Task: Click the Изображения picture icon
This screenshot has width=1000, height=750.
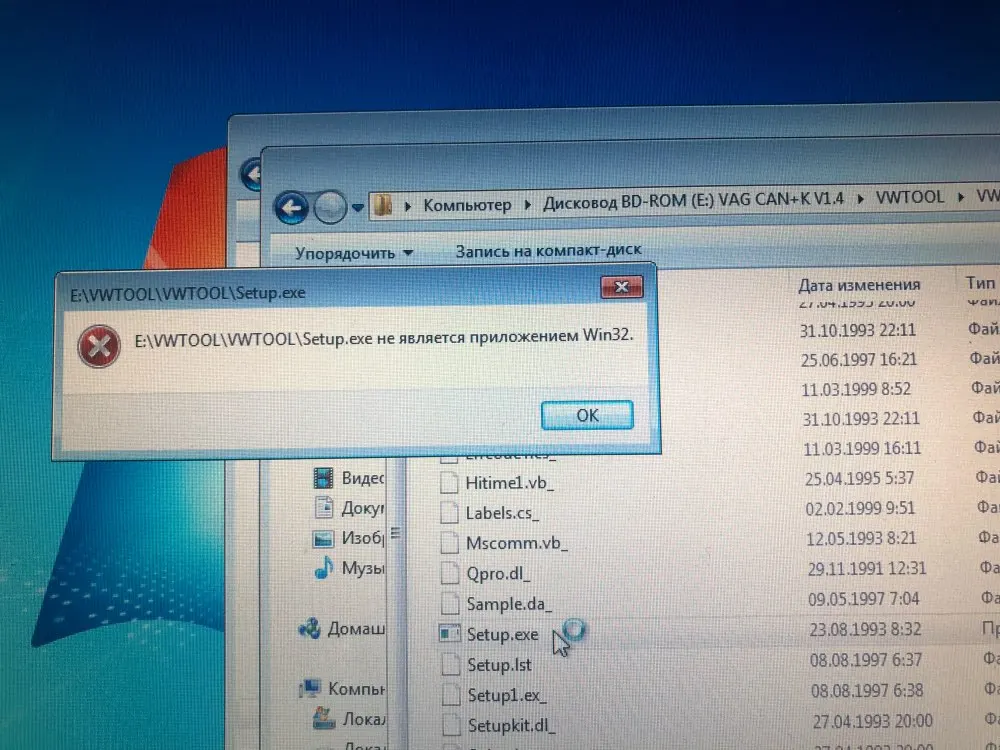Action: [323, 539]
